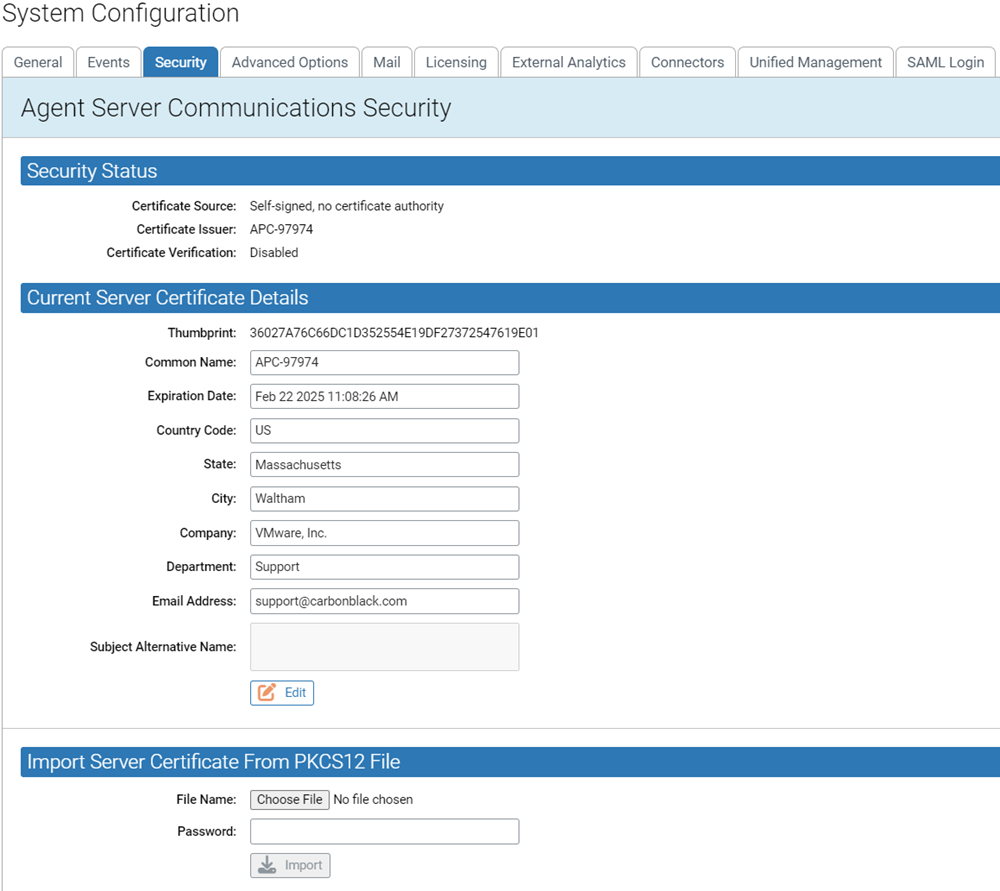Click the Import button for the PKCS12 certificate
Image resolution: width=1000 pixels, height=891 pixels.
290,865
